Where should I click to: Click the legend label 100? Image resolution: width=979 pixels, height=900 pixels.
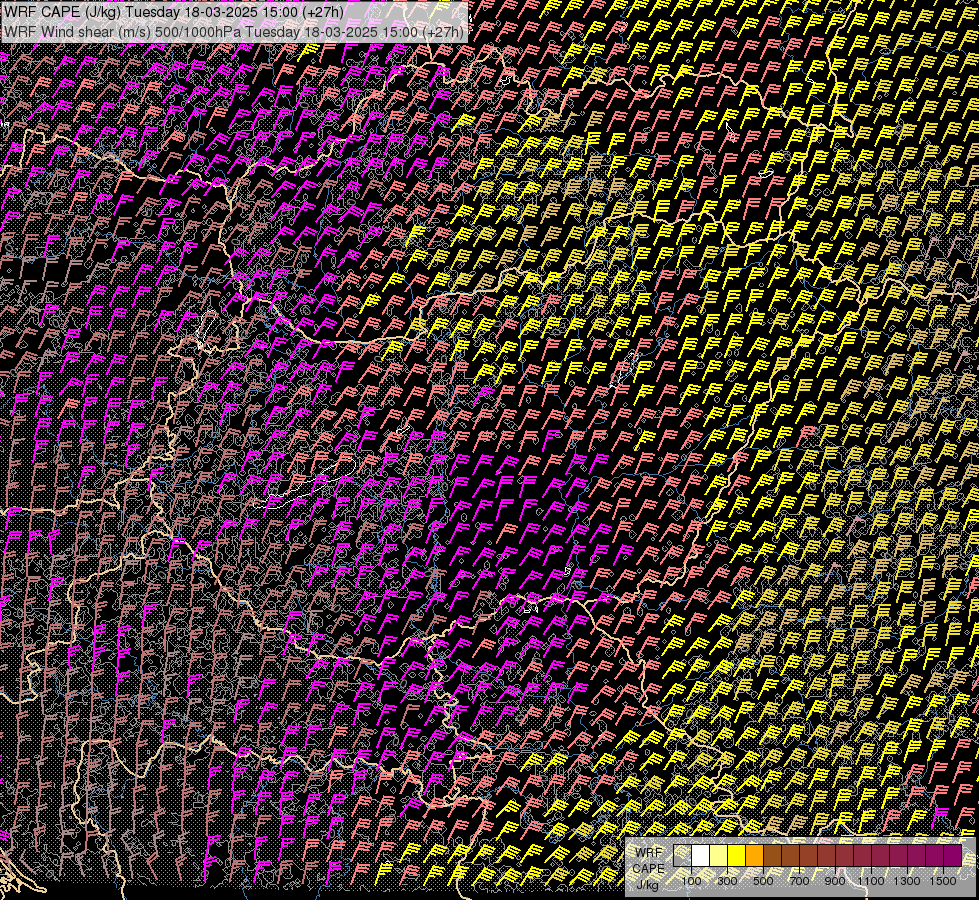click(x=691, y=881)
